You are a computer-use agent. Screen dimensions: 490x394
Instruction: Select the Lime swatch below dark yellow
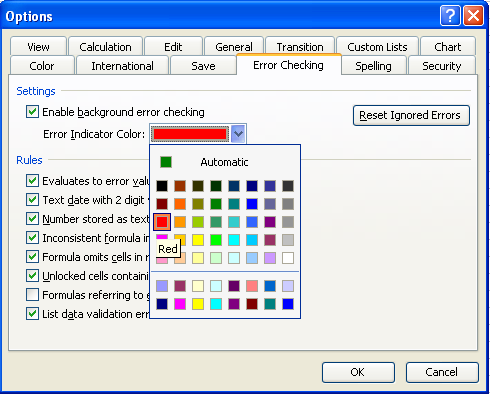tap(198, 222)
